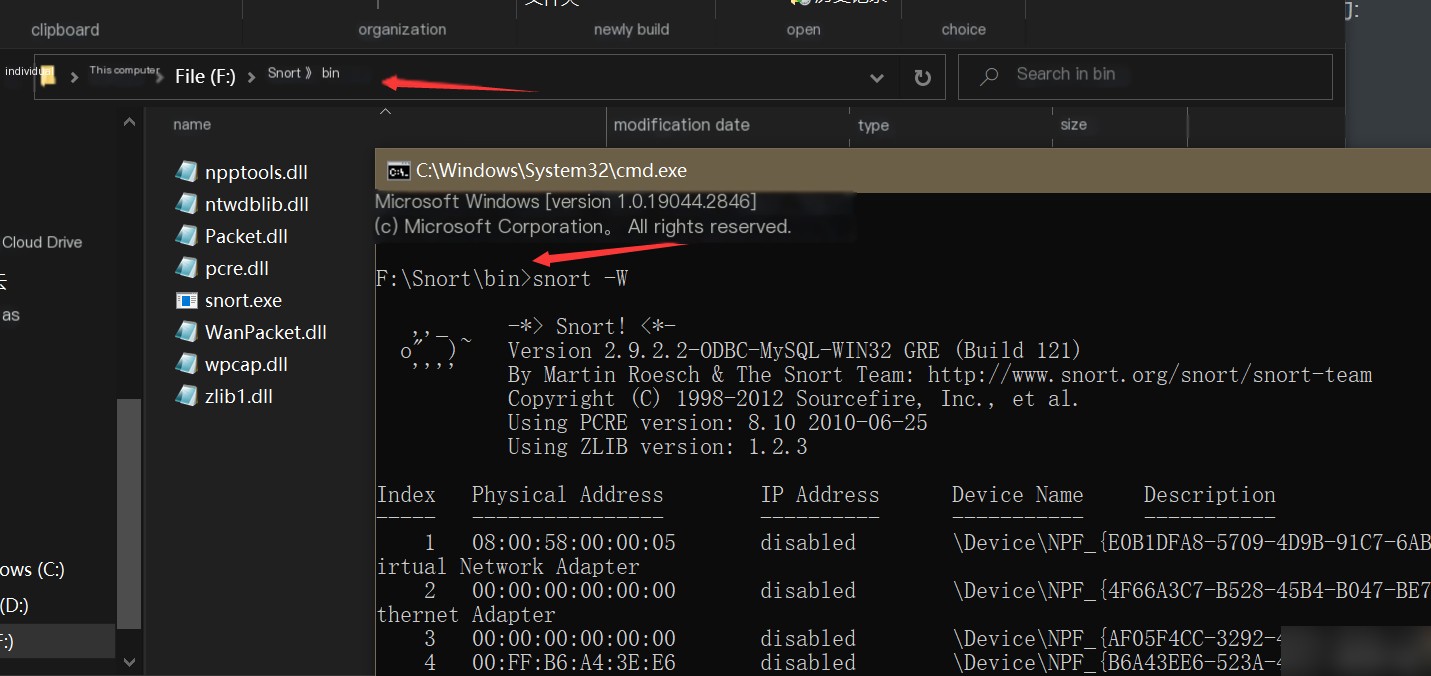The width and height of the screenshot is (1431, 676).
Task: Select the (D:) drive in navigation pane
Action: coord(15,605)
